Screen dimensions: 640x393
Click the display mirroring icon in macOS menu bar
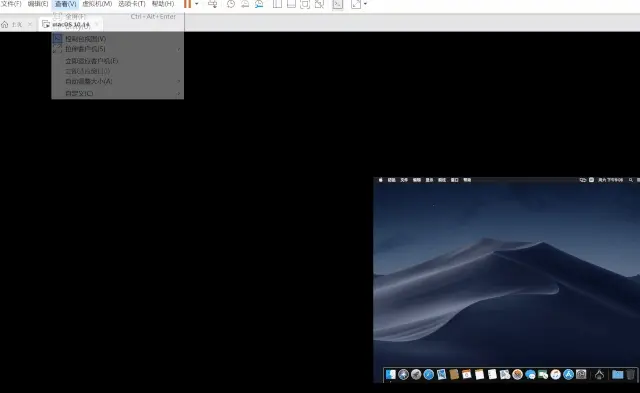click(x=583, y=180)
